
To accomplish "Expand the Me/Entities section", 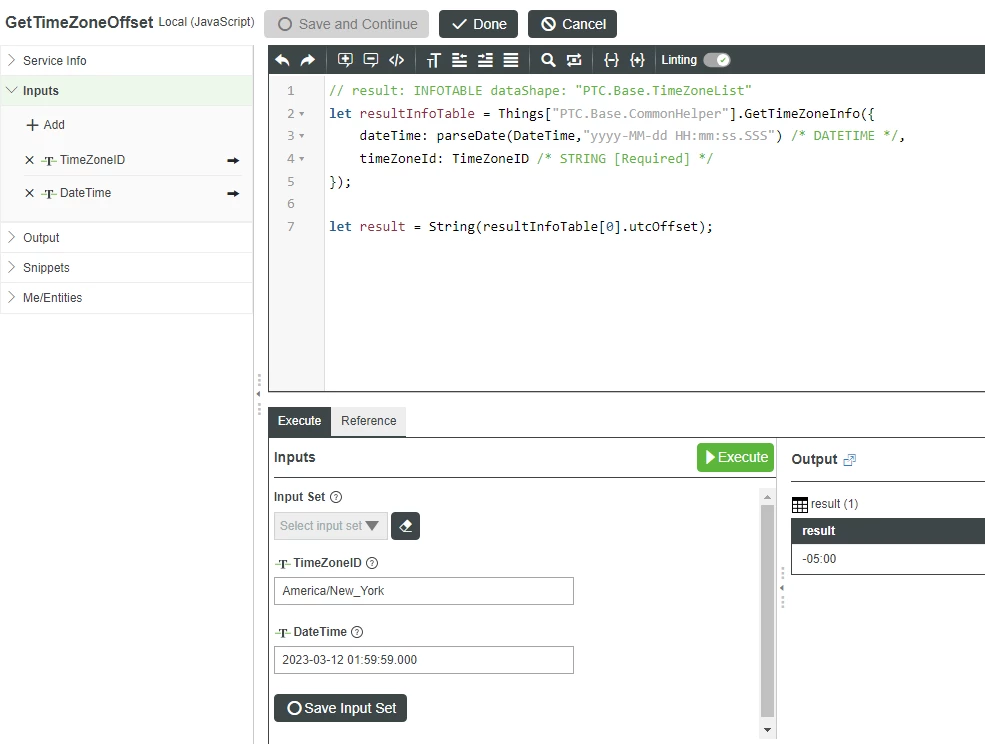I will pyautogui.click(x=127, y=298).
